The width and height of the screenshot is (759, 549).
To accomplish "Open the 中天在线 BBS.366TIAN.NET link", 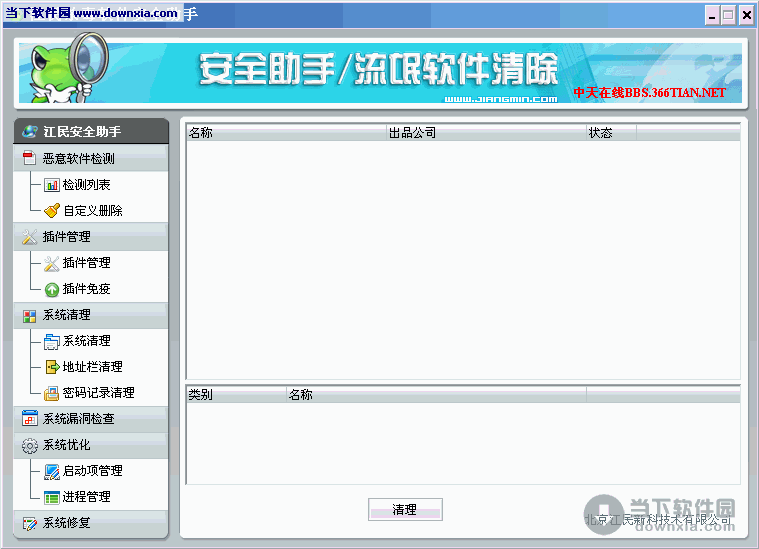I will (x=649, y=93).
